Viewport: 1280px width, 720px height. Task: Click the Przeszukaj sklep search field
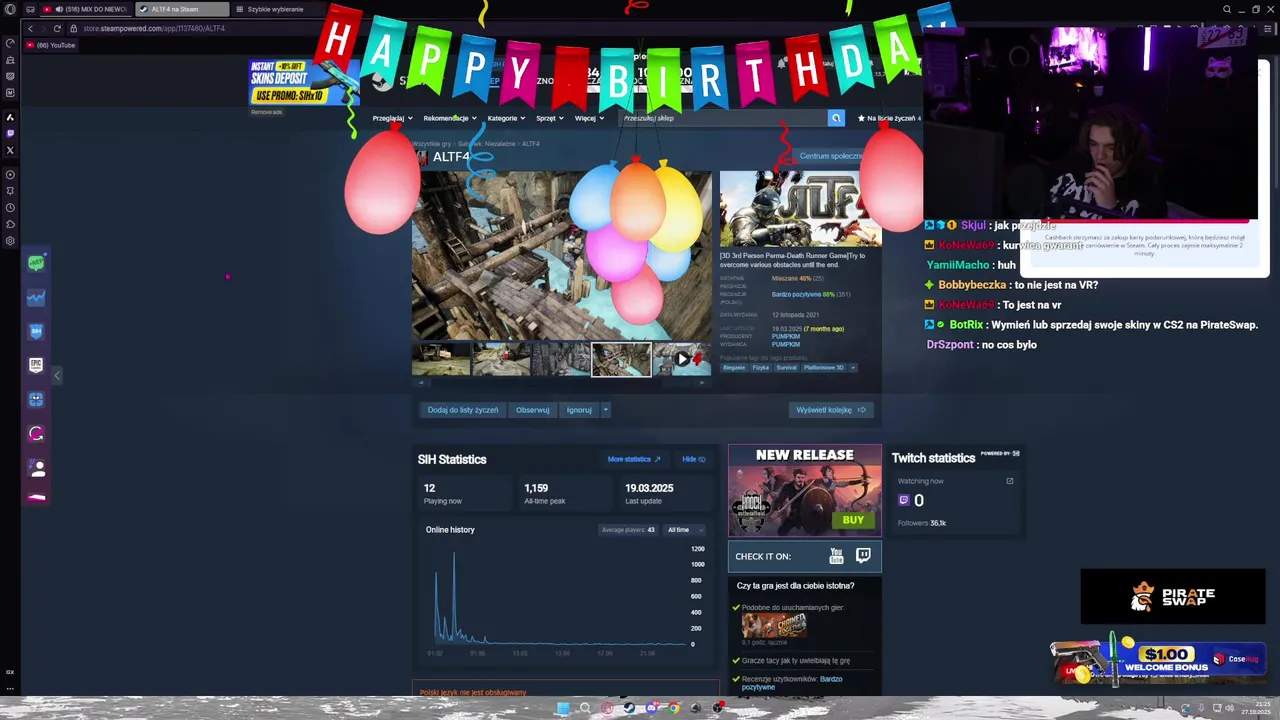pos(721,118)
